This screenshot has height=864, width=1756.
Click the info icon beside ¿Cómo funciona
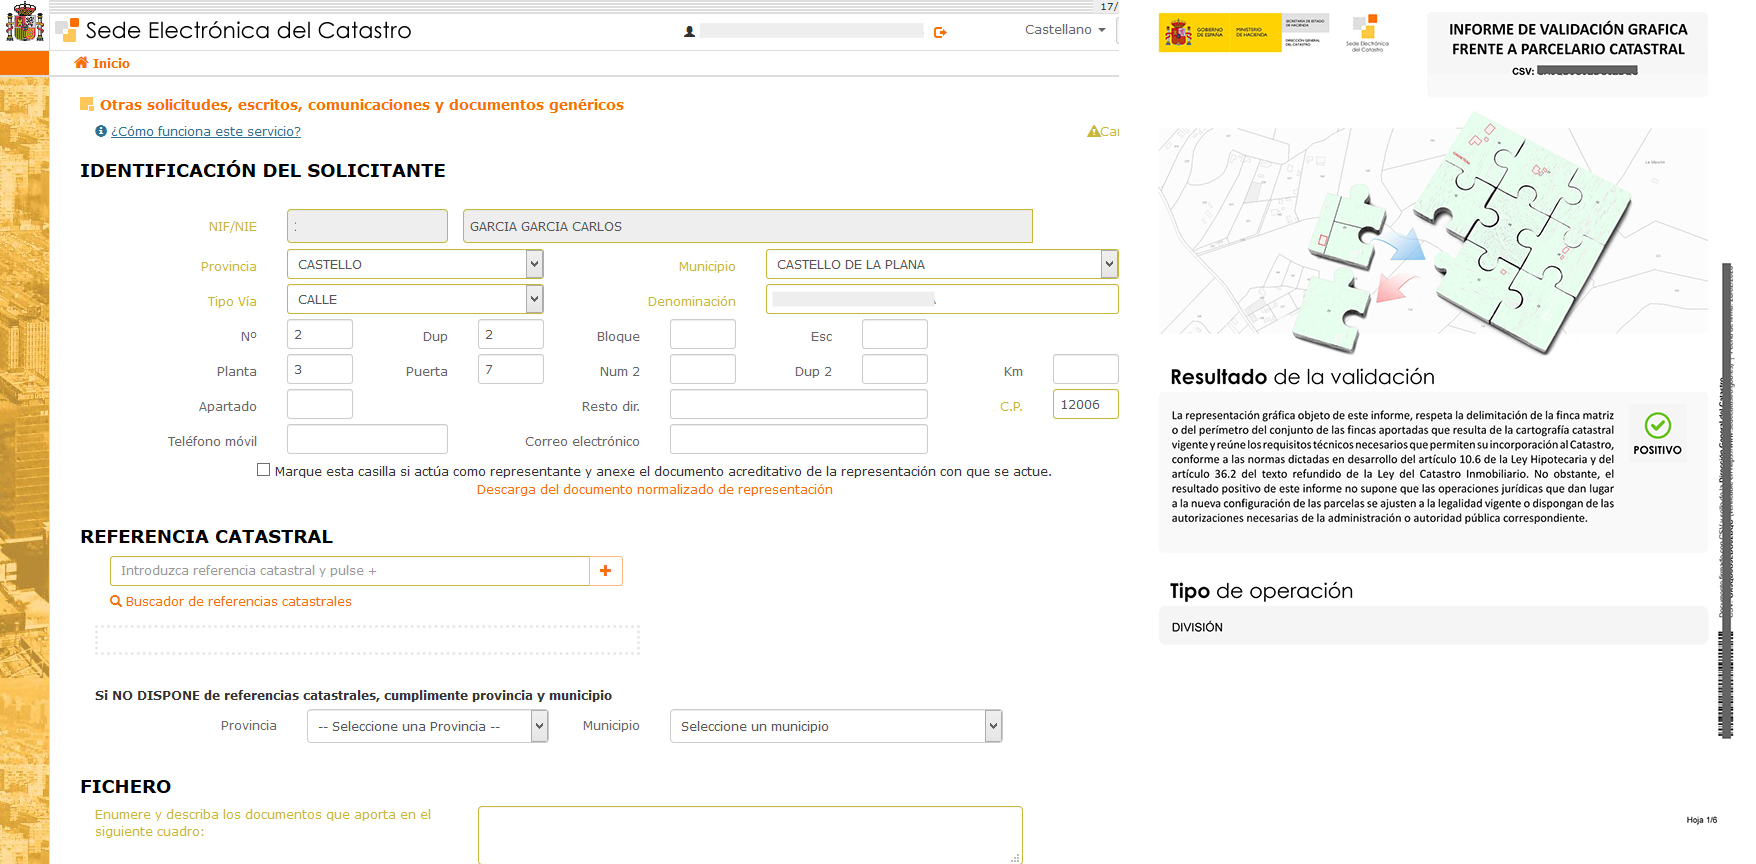(101, 131)
